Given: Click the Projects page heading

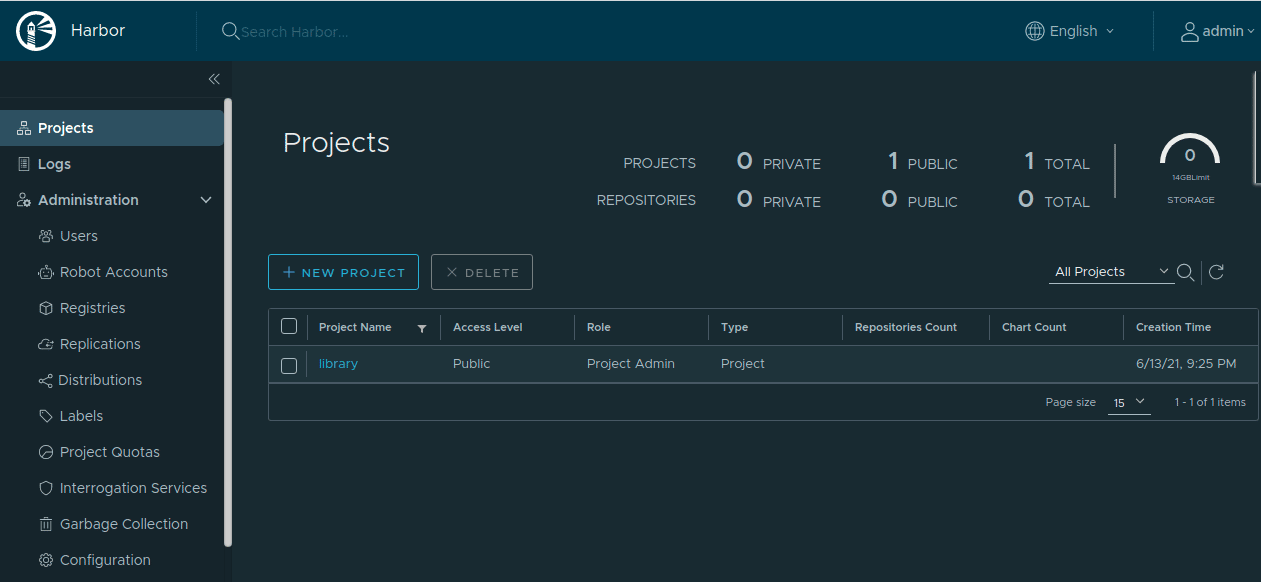Looking at the screenshot, I should pos(336,143).
